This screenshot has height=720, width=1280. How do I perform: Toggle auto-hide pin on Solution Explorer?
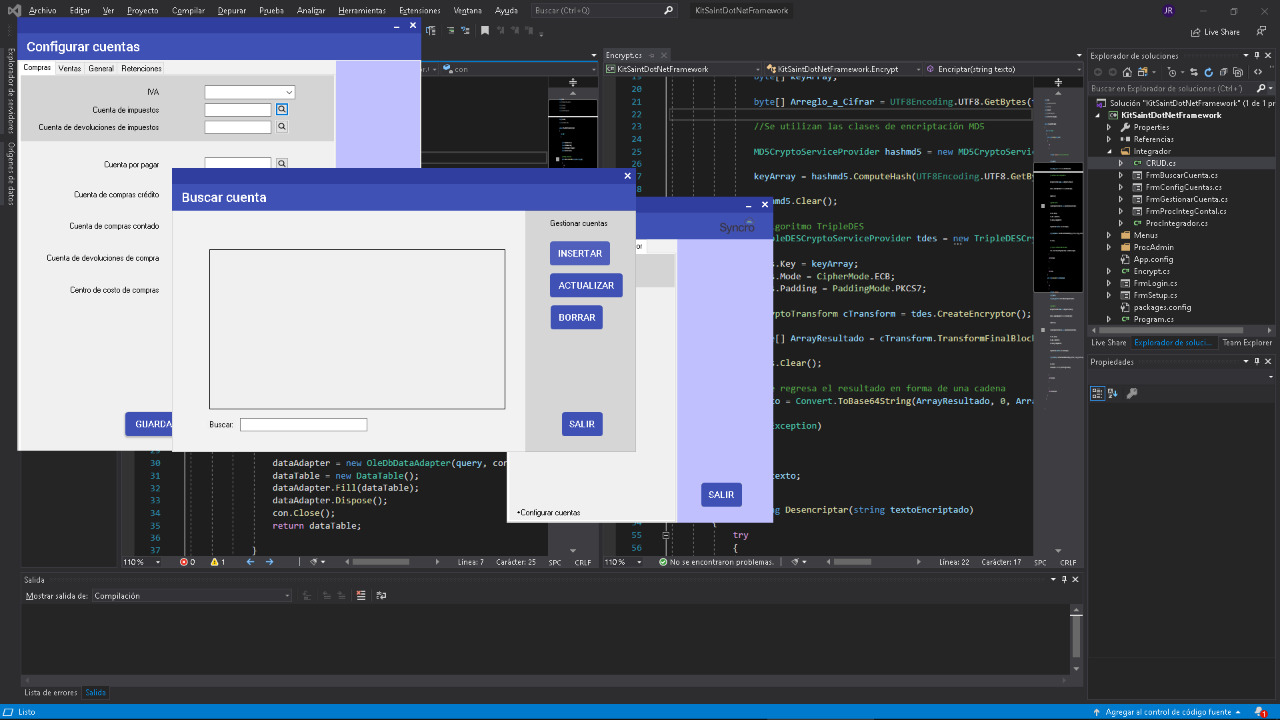tap(1256, 55)
